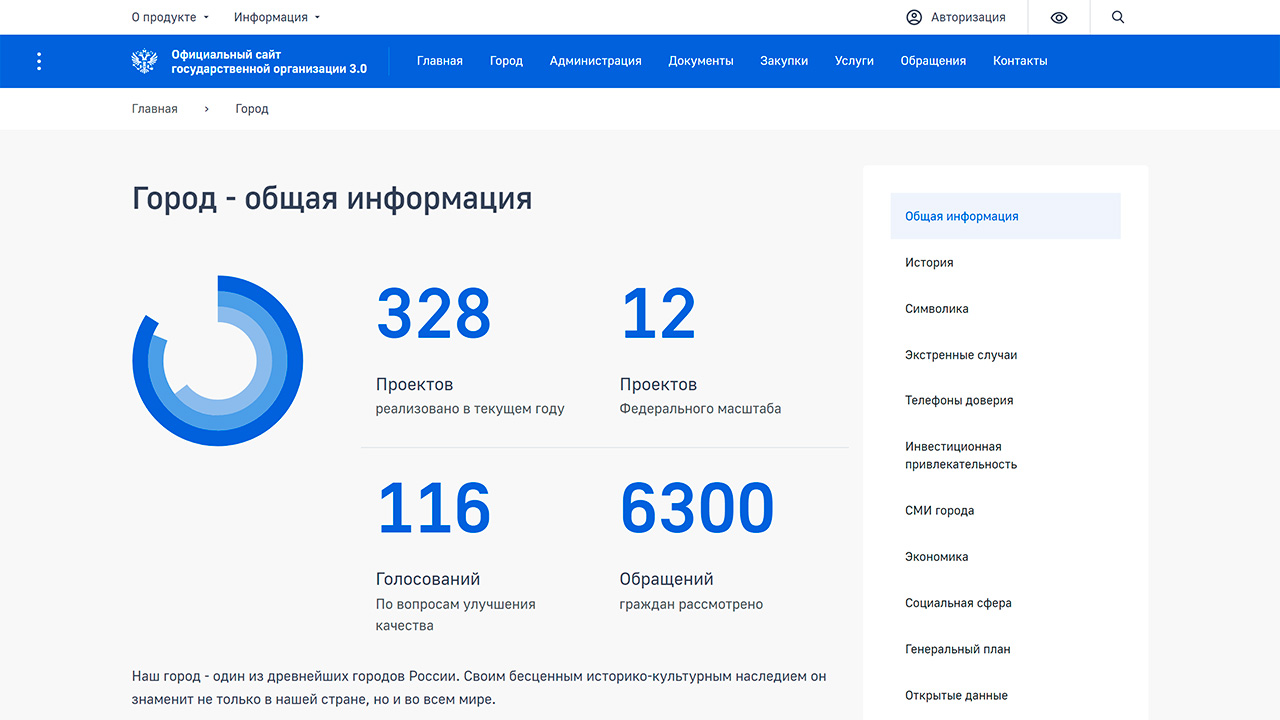Image resolution: width=1280 pixels, height=720 pixels.
Task: Select История in the sidebar
Action: (x=929, y=263)
